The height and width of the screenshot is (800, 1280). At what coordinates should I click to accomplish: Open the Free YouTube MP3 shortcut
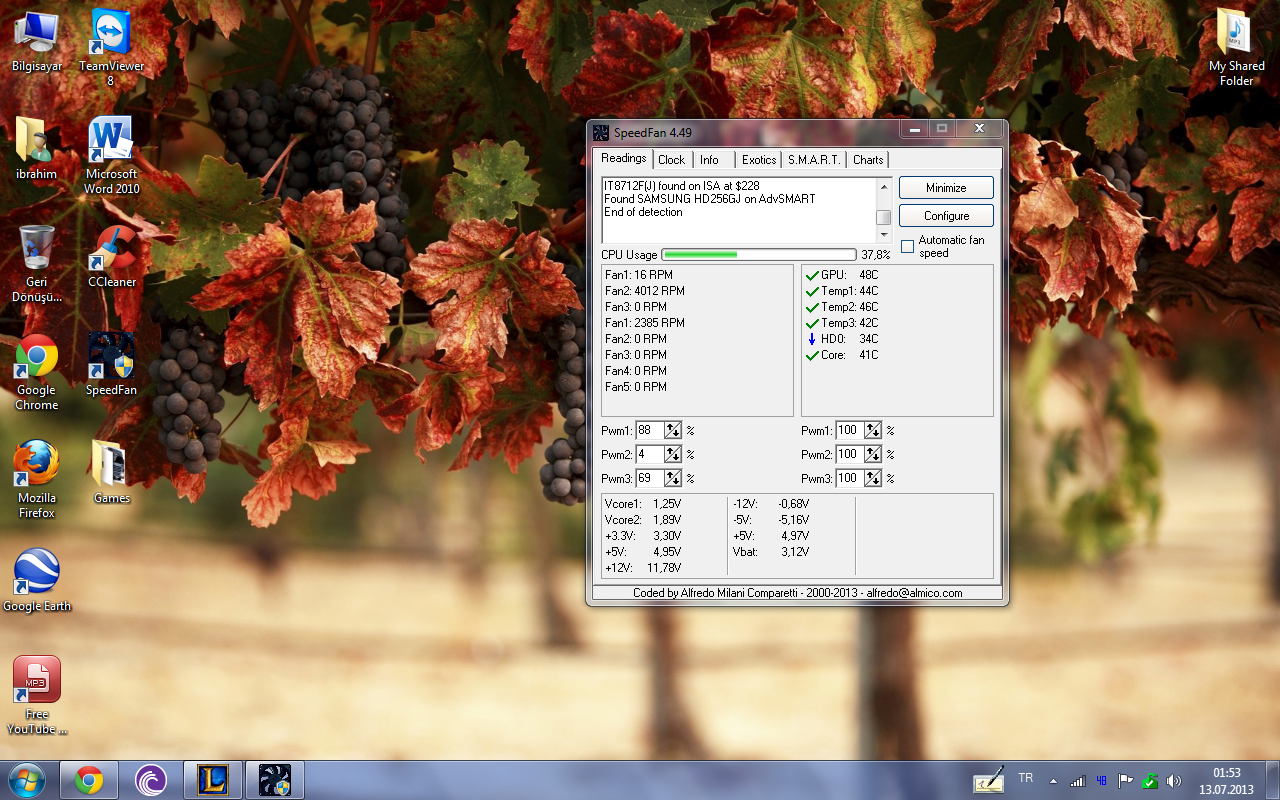(x=37, y=696)
